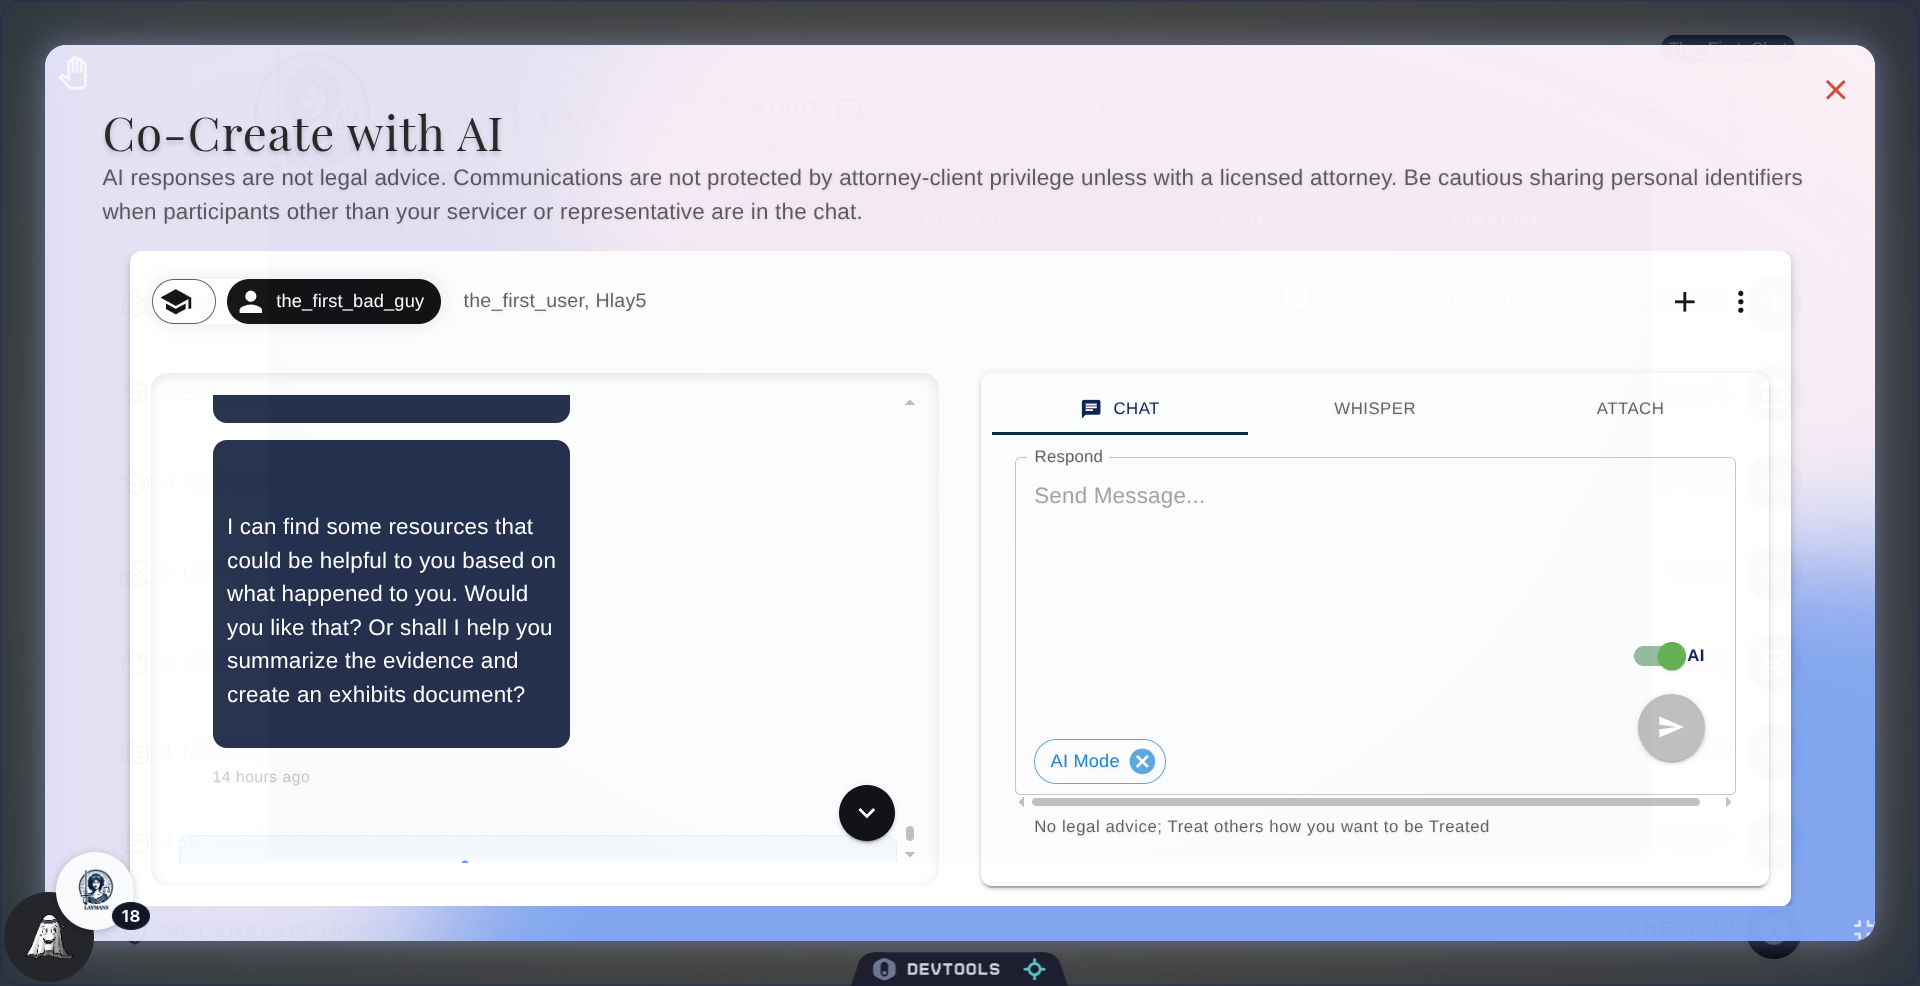The height and width of the screenshot is (986, 1920).
Task: Click the down arrow on the chat scrollbar
Action: click(x=910, y=855)
